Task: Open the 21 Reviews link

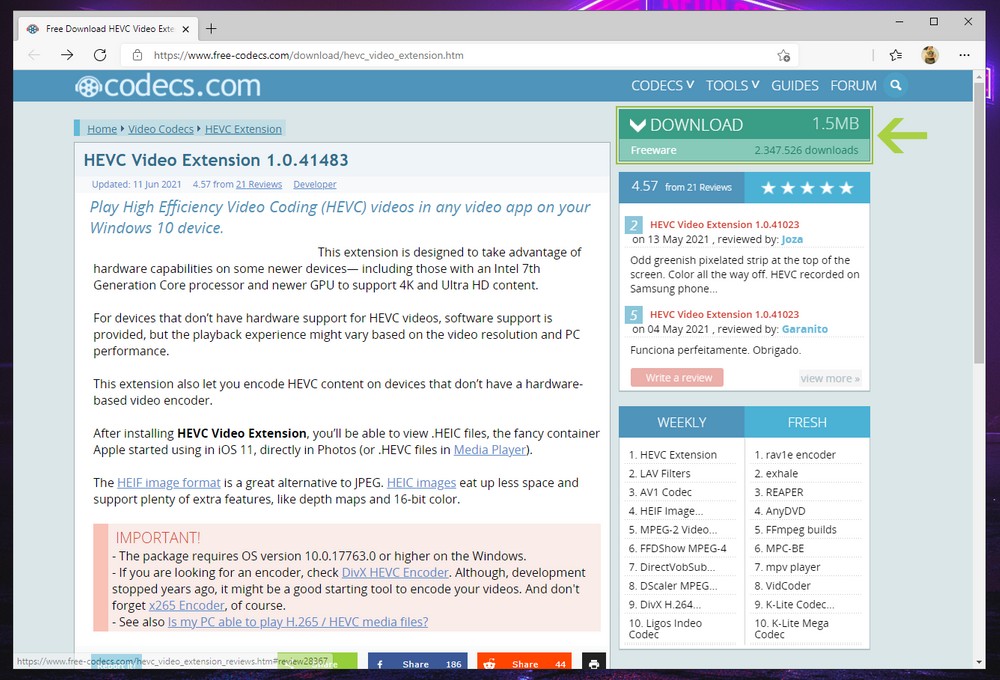Action: [259, 184]
